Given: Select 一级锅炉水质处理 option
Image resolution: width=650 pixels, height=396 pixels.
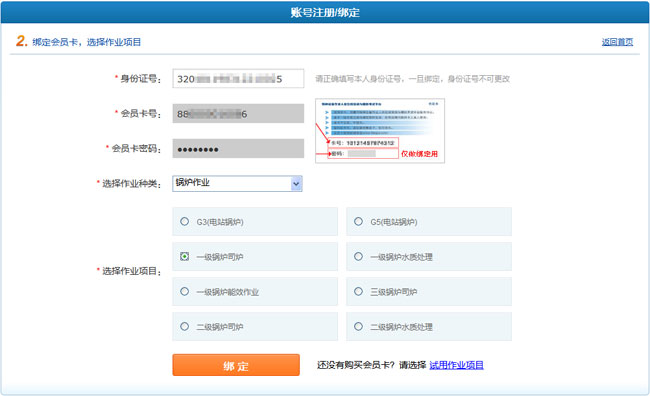Looking at the screenshot, I should click(x=359, y=256).
